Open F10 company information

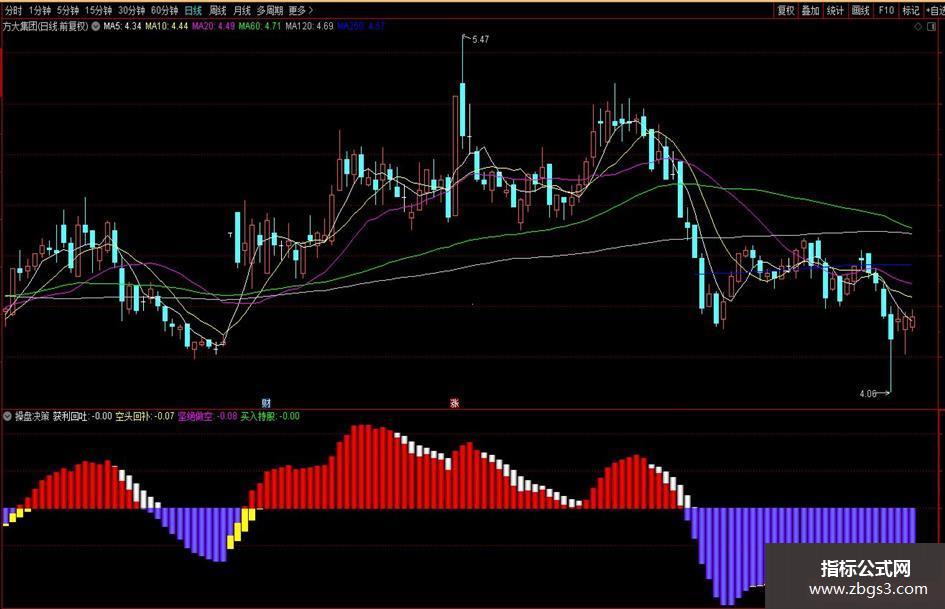pos(886,10)
